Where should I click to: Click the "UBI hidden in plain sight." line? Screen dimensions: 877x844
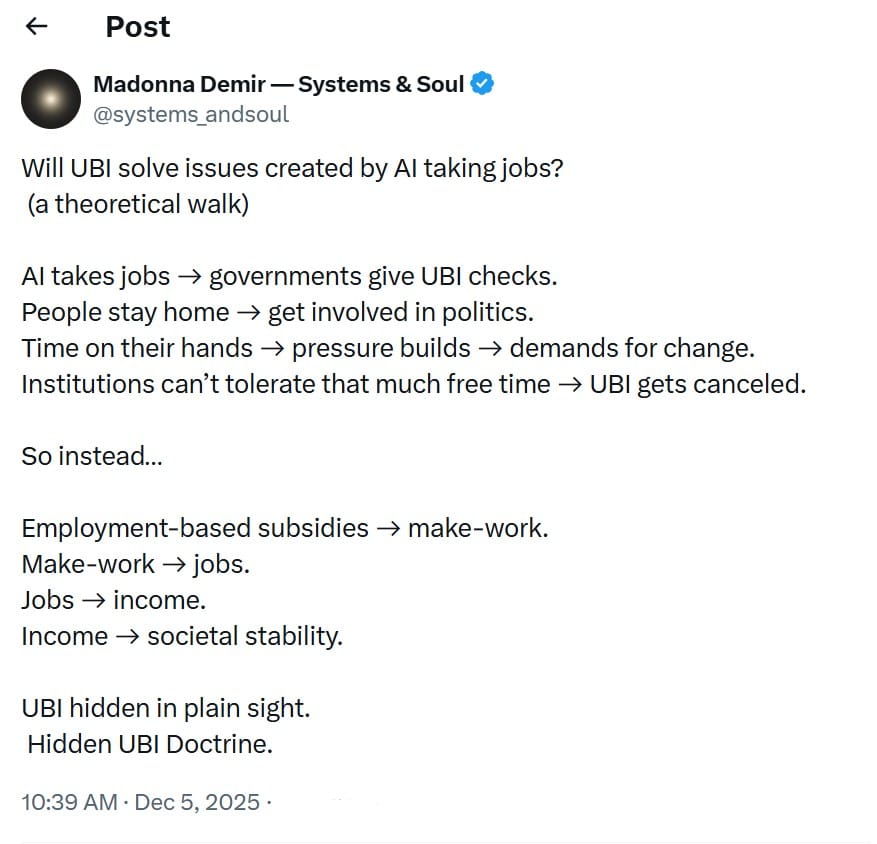tap(165, 708)
